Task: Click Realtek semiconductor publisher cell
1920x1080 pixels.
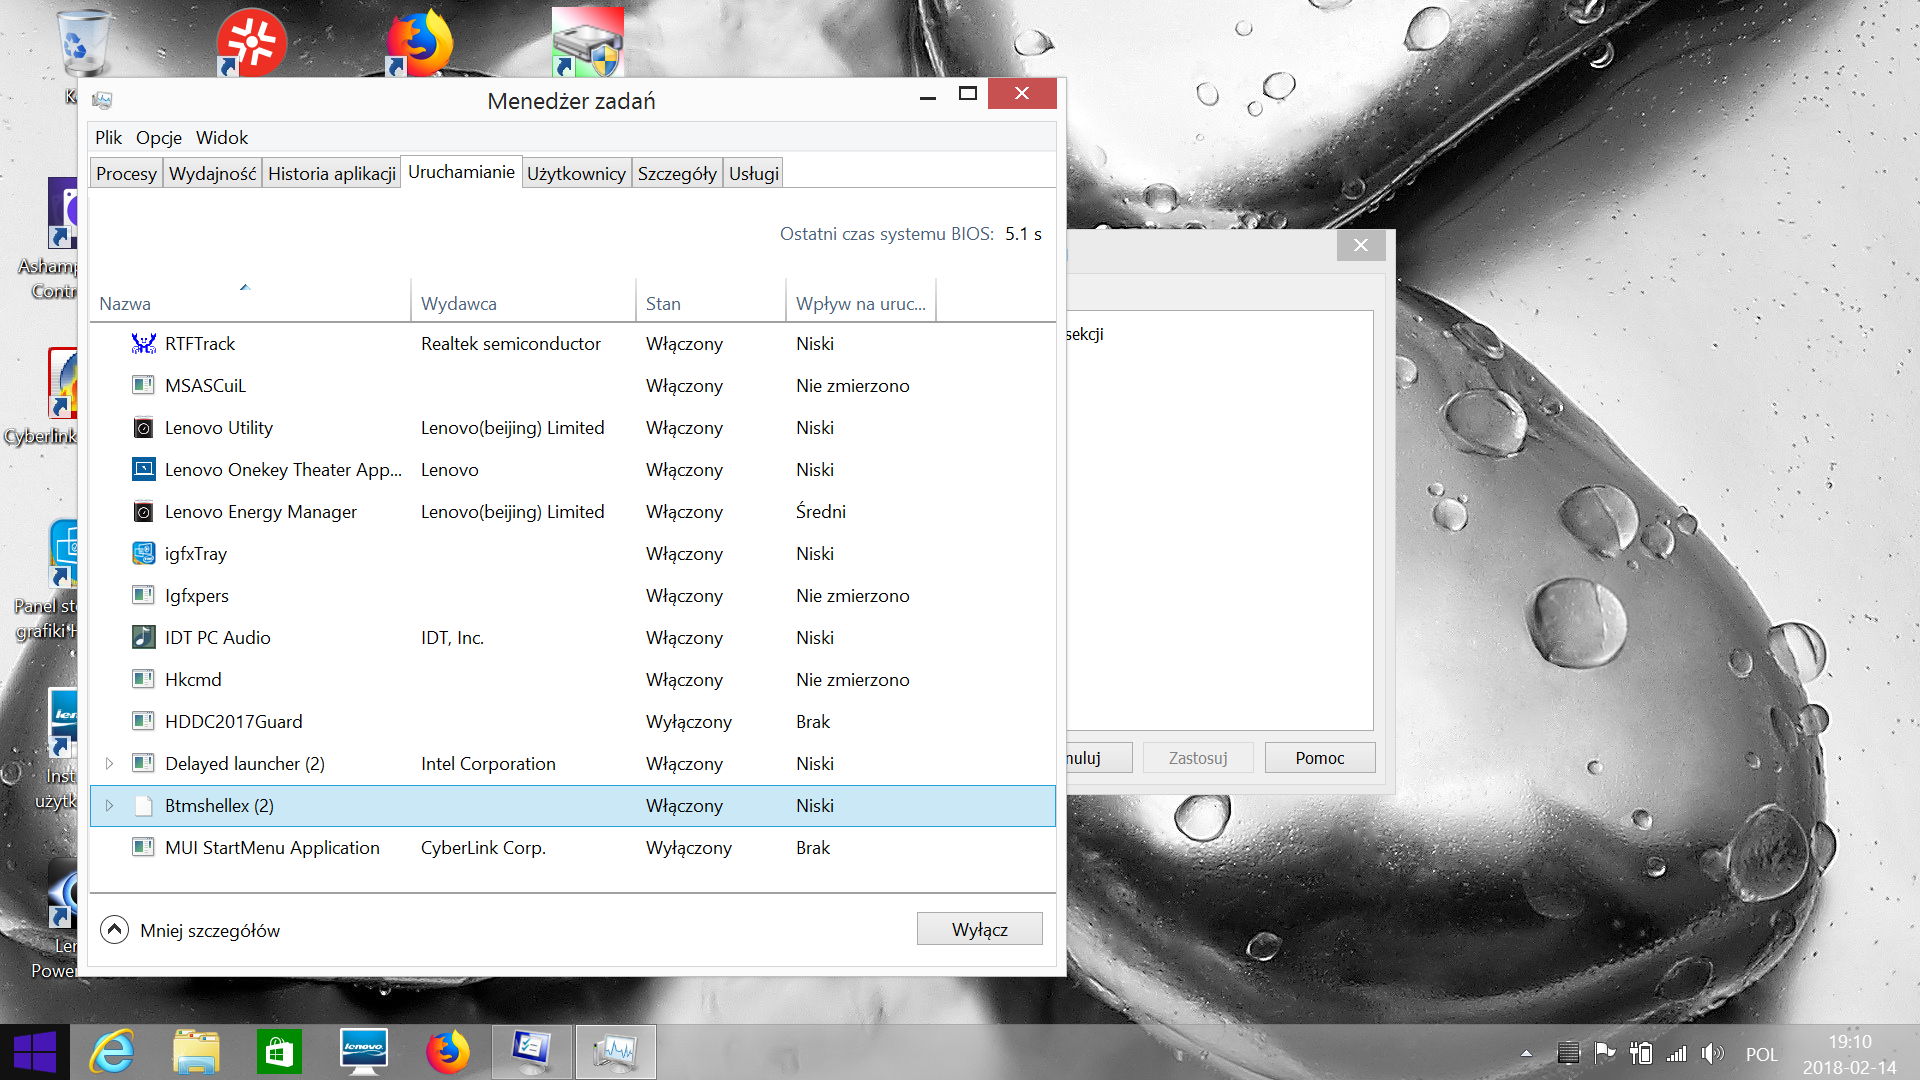Action: [x=510, y=343]
